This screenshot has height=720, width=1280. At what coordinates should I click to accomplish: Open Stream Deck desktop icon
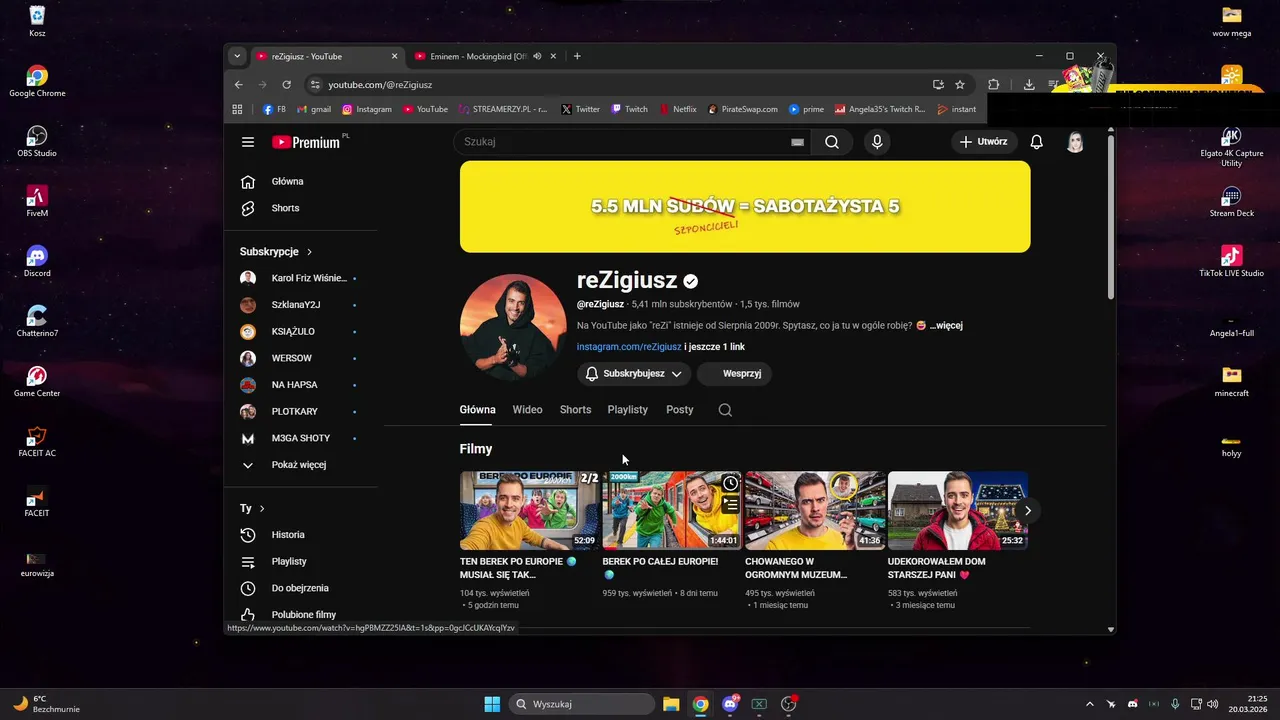(x=1231, y=202)
